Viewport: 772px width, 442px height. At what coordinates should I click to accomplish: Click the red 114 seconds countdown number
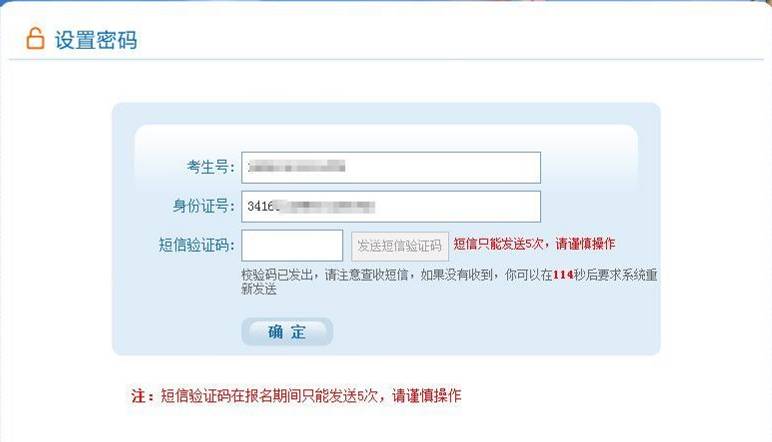563,275
